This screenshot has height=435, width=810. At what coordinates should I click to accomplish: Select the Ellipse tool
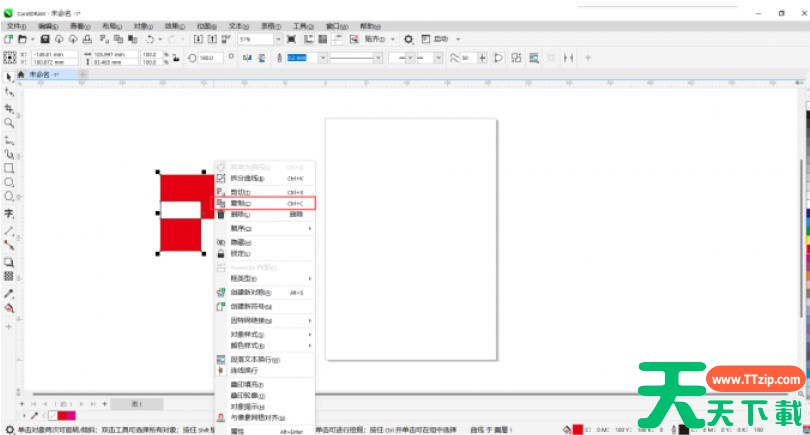[8, 183]
